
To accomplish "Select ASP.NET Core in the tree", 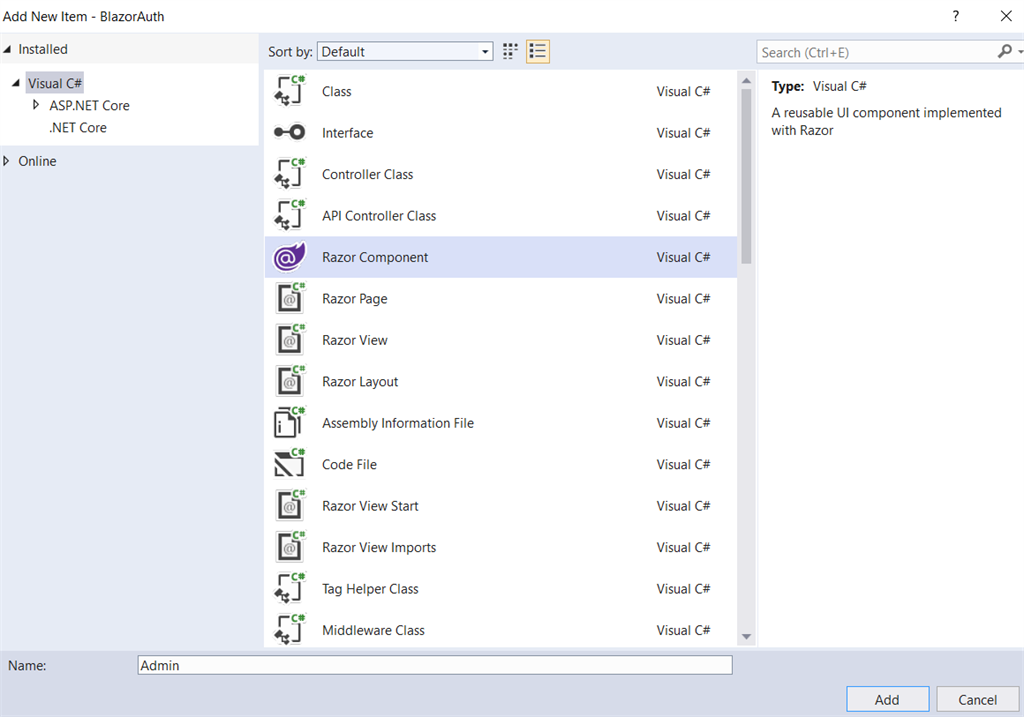I will point(88,105).
